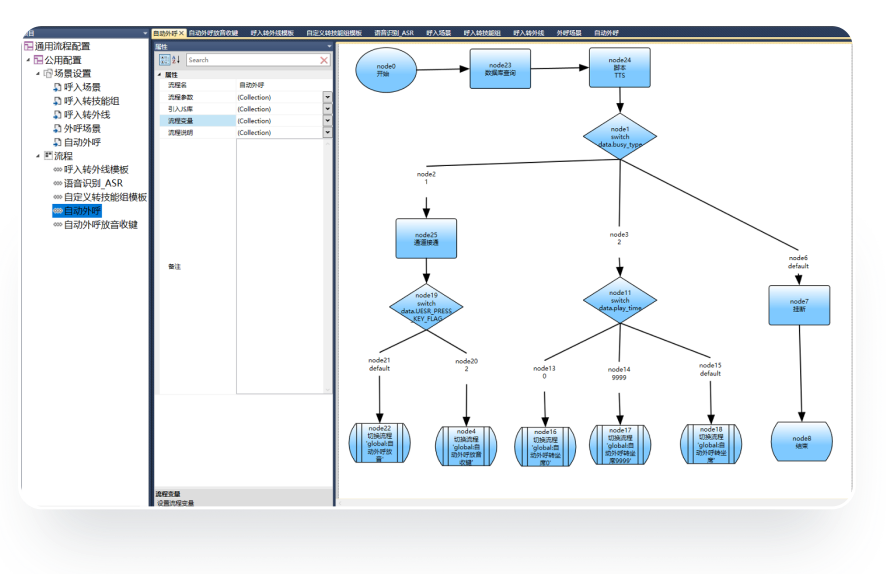Select the node8 结束 end node
The image size is (886, 574).
[801, 442]
